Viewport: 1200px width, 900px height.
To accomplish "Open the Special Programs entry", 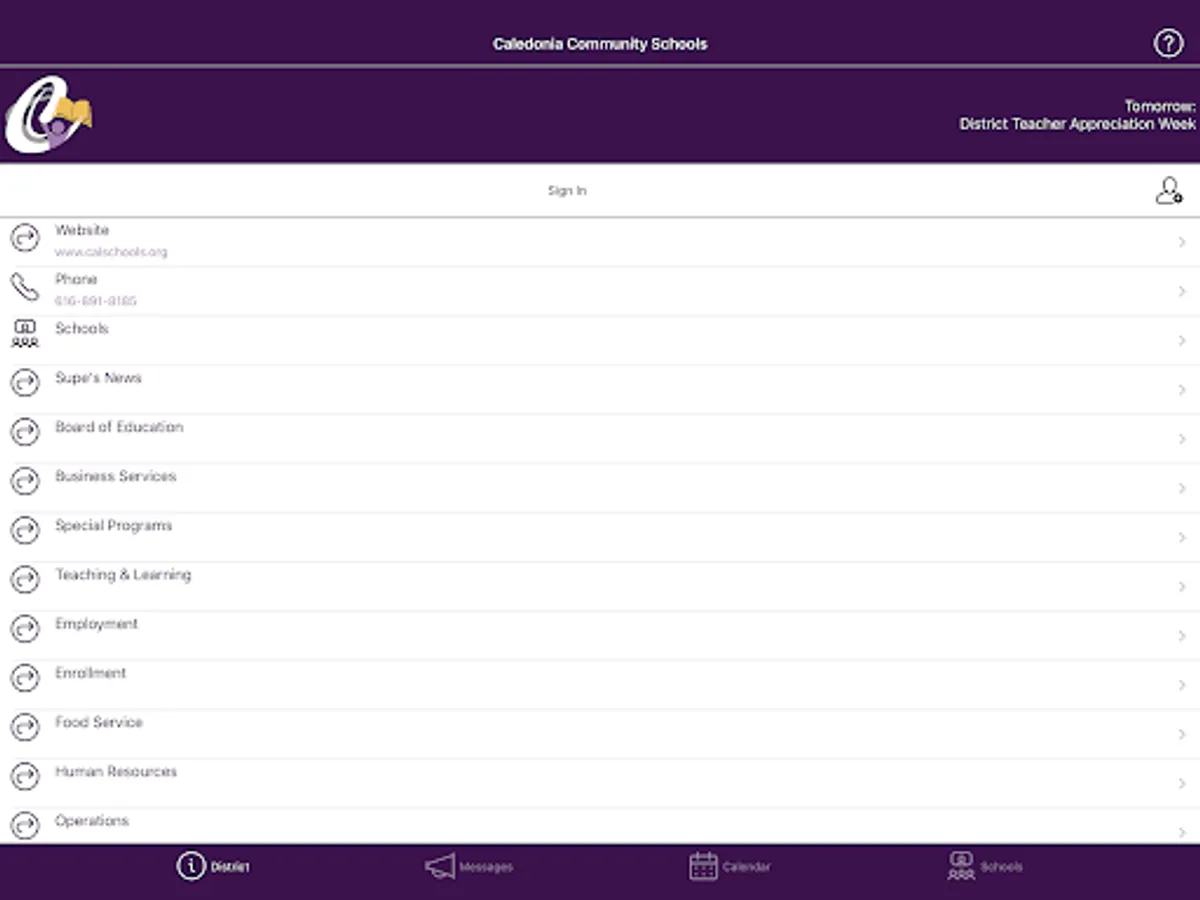I will coord(600,537).
